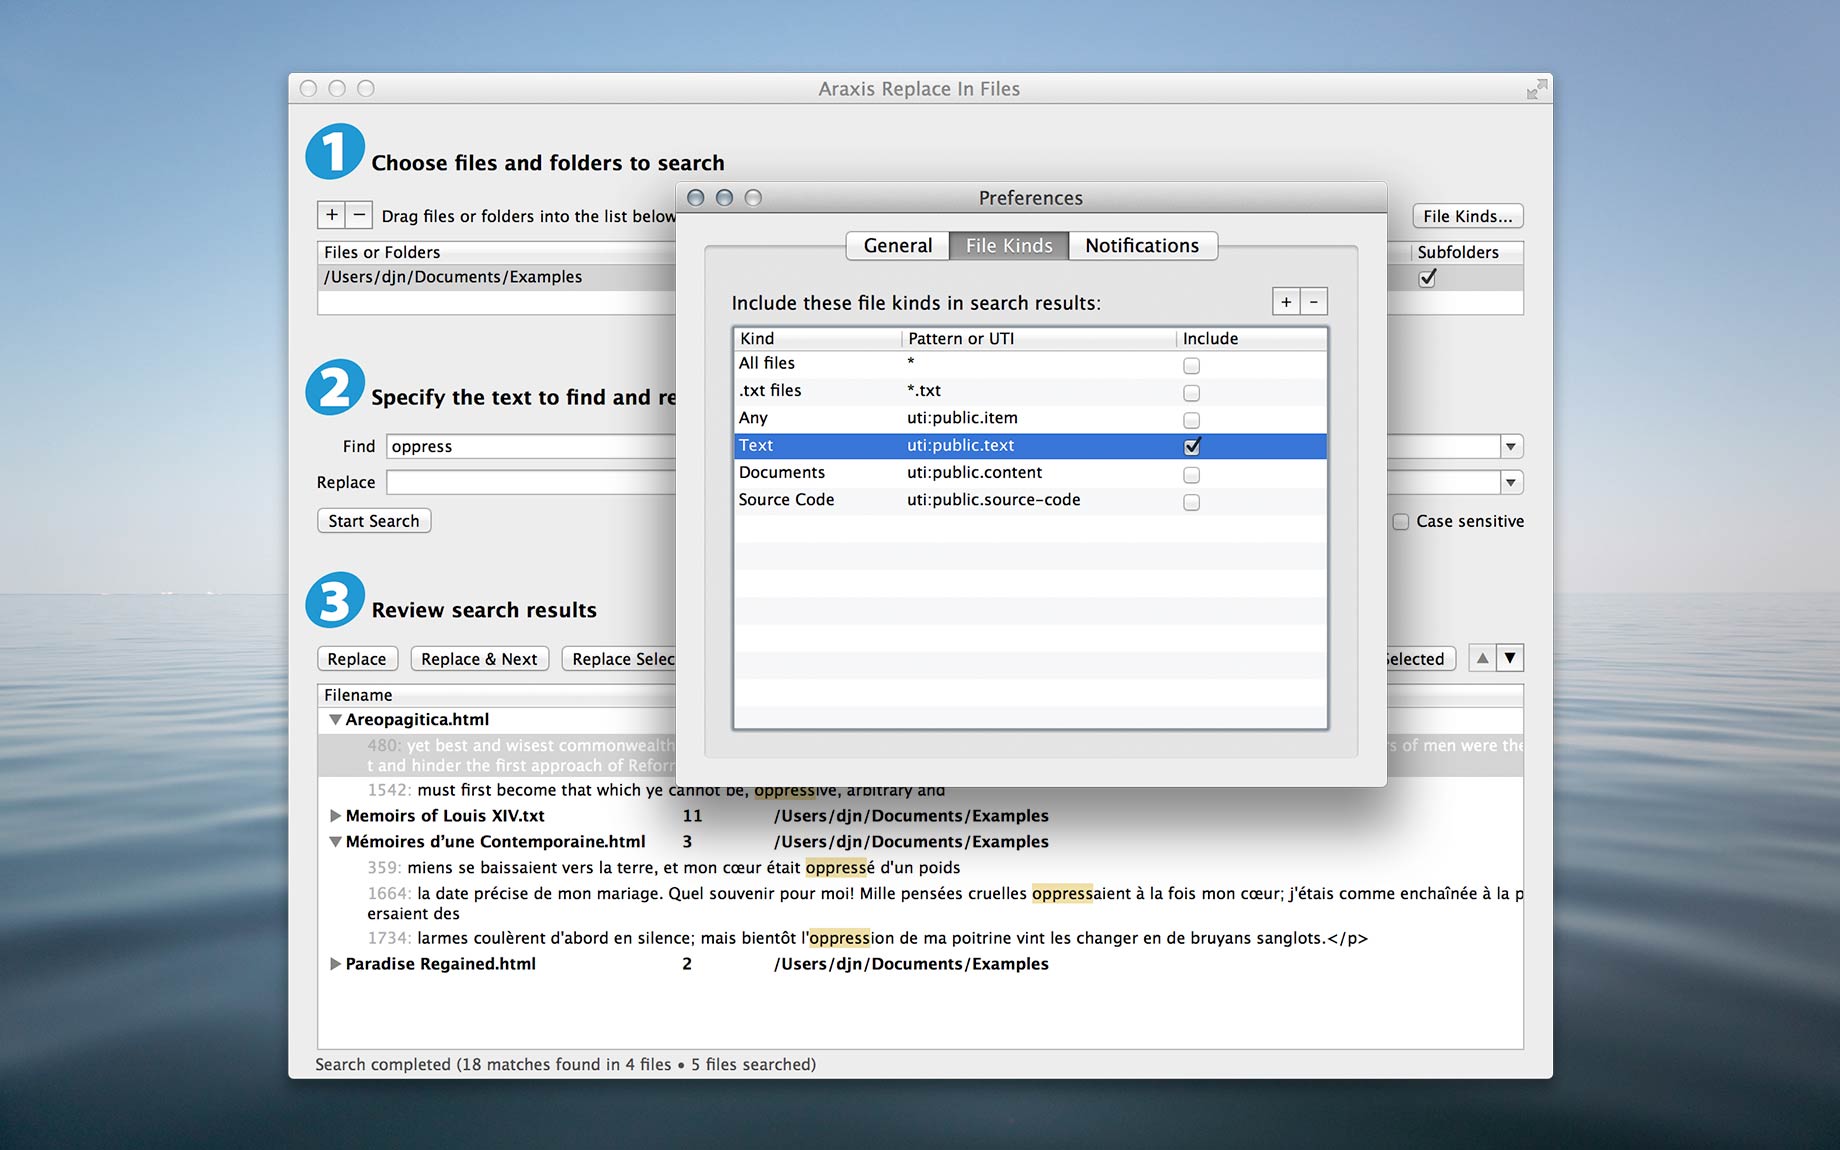Add a folder with the main window plus button
The image size is (1840, 1150).
point(331,215)
